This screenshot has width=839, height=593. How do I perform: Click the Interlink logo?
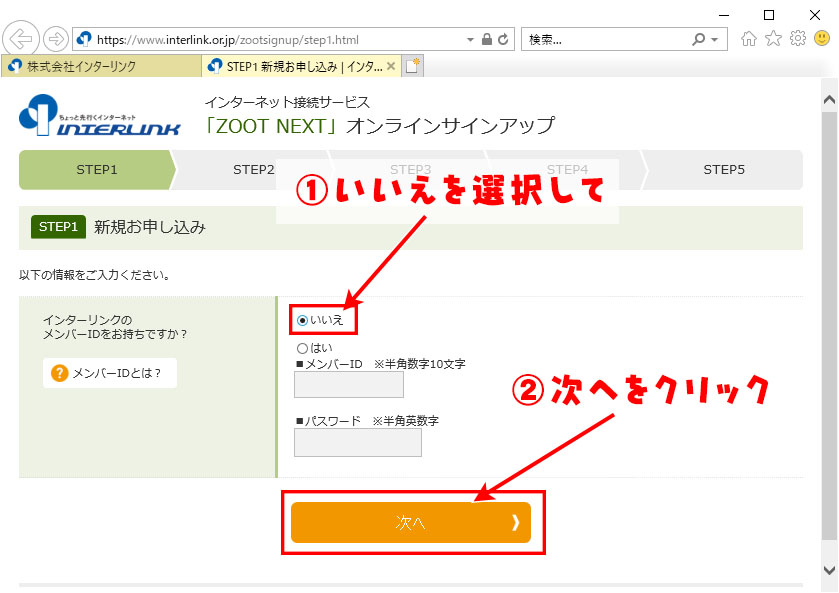[x=100, y=116]
